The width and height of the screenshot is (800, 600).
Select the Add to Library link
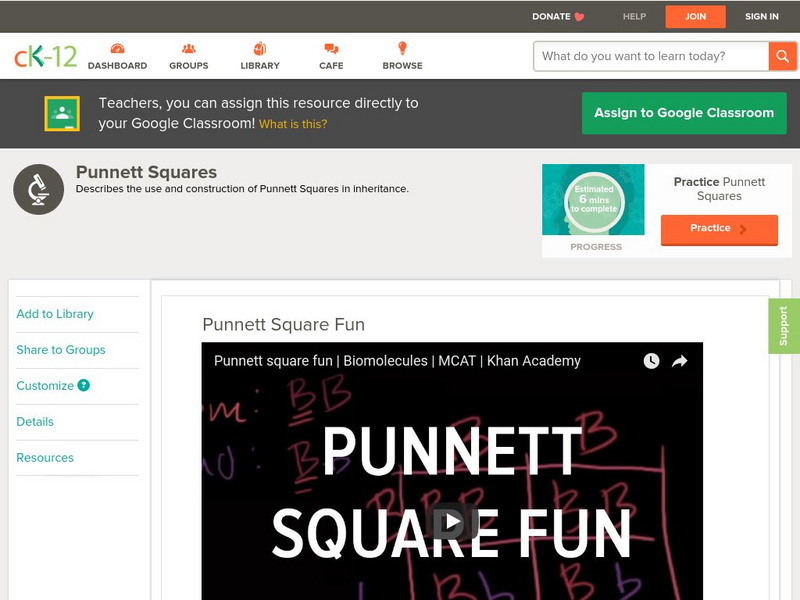pos(53,314)
